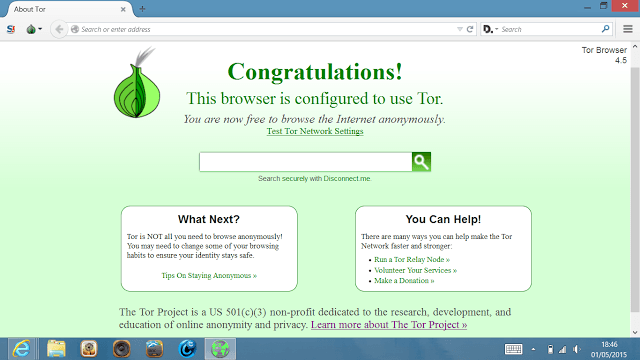Open the blue swirl C app in taskbar
640x360 pixels.
(187, 349)
